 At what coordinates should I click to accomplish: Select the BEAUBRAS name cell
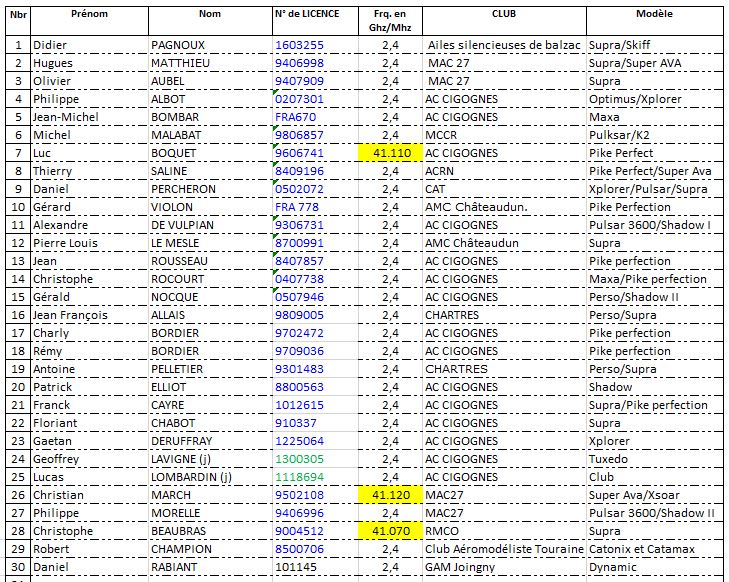[x=210, y=531]
